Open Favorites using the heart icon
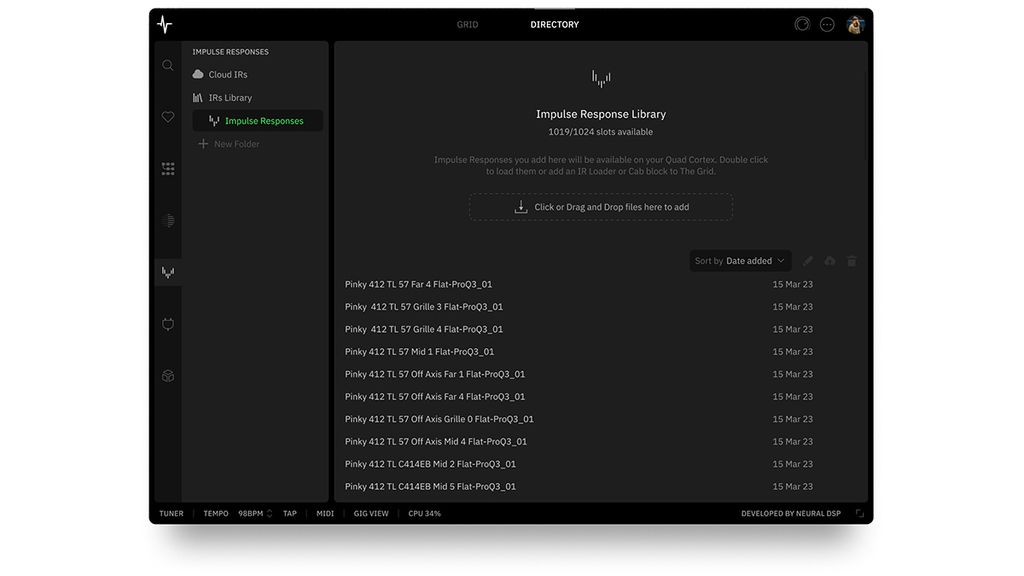Image resolution: width=1024 pixels, height=576 pixels. (168, 116)
